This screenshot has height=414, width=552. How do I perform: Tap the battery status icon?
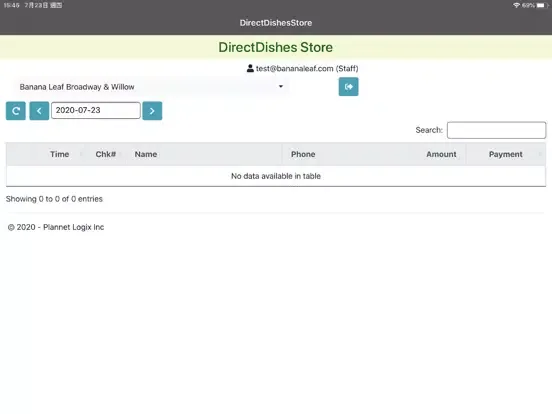[x=541, y=5]
